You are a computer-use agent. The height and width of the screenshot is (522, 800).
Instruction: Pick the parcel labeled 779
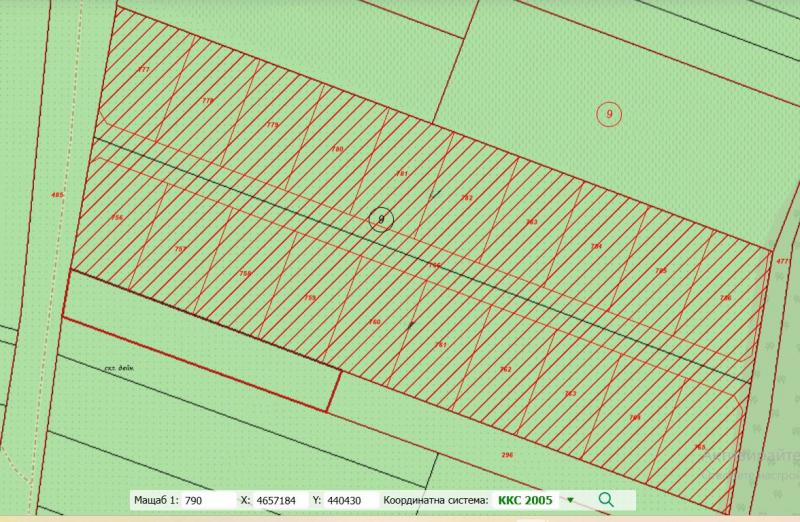click(272, 125)
